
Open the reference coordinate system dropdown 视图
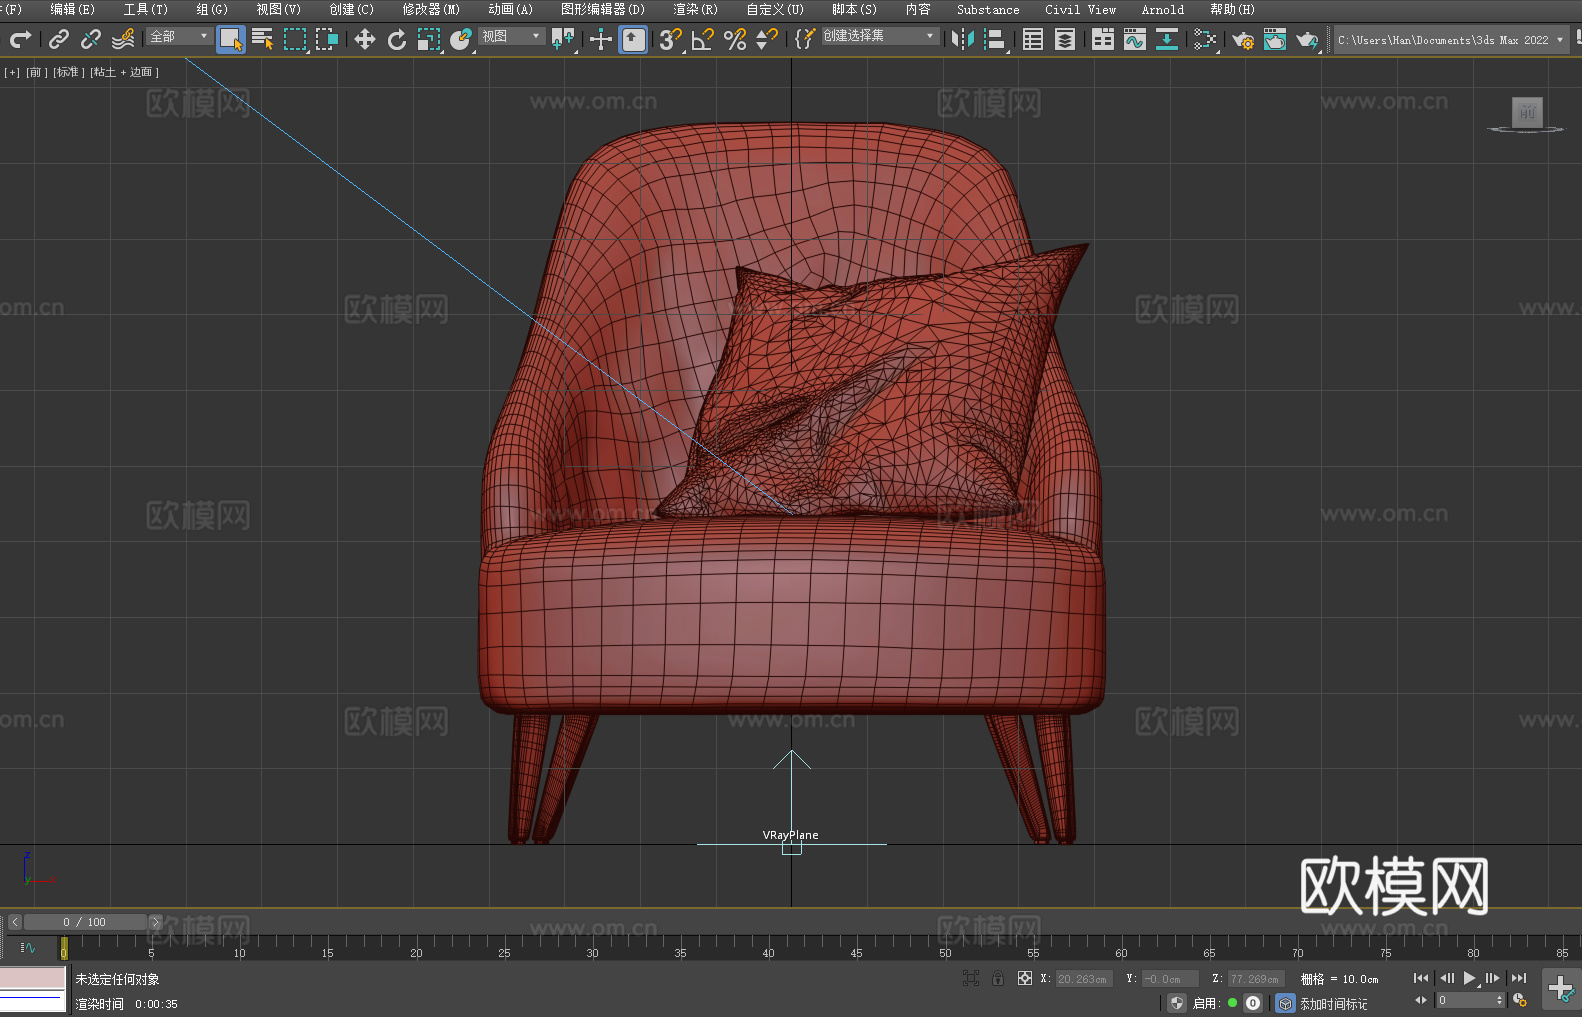pos(511,36)
